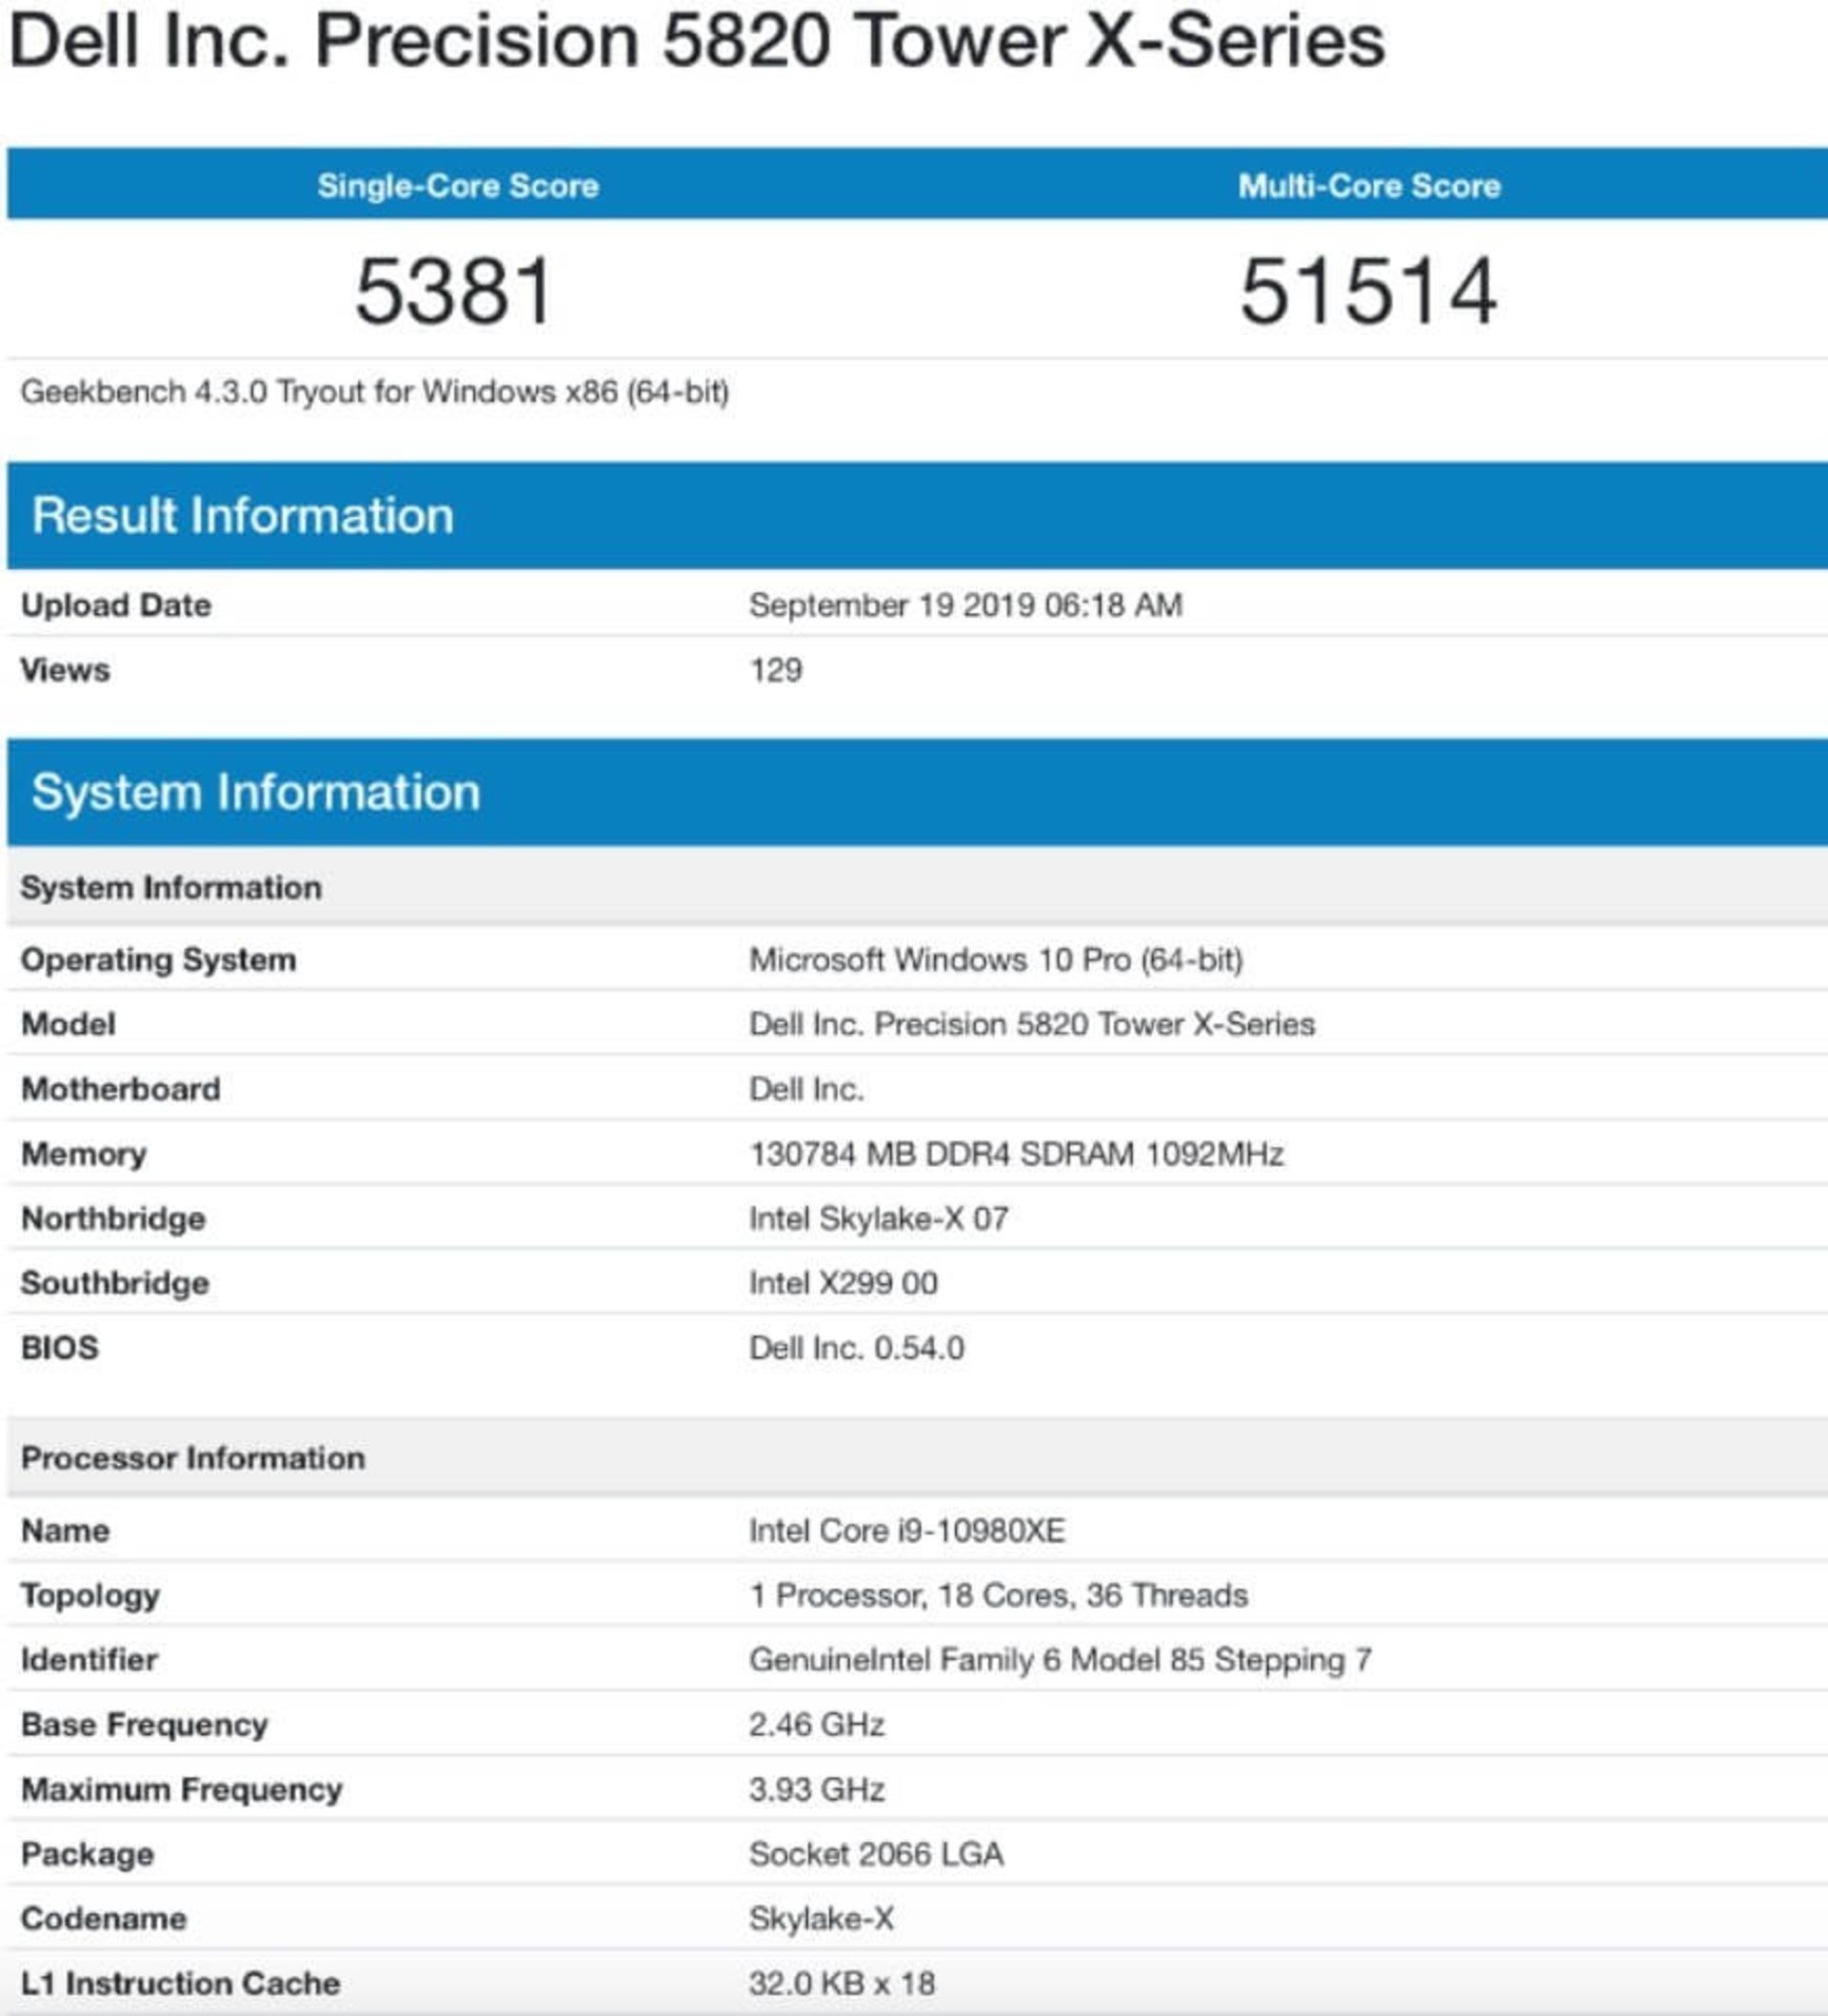Click the page title Dell Inc. Precision 5820 Tower X-Series

[x=697, y=42]
